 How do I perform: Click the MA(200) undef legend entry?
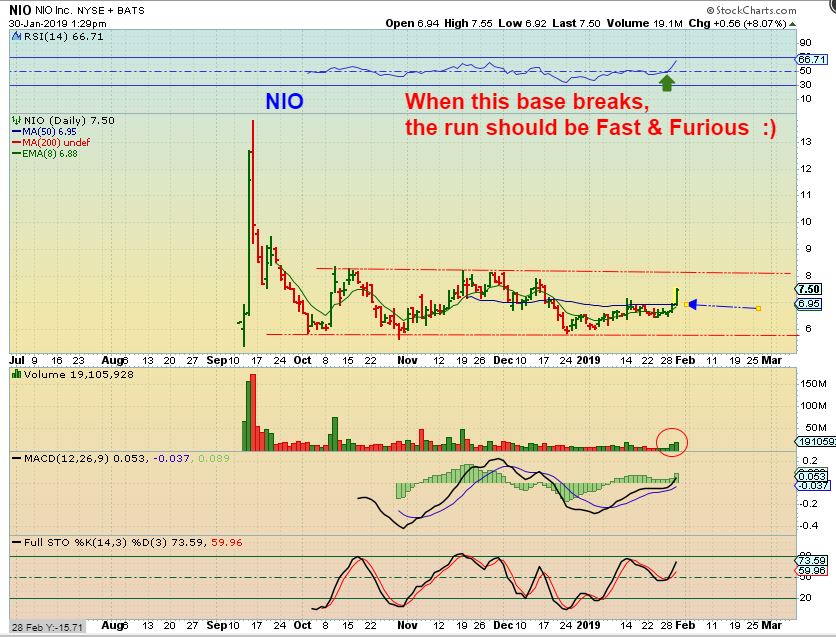click(x=51, y=142)
